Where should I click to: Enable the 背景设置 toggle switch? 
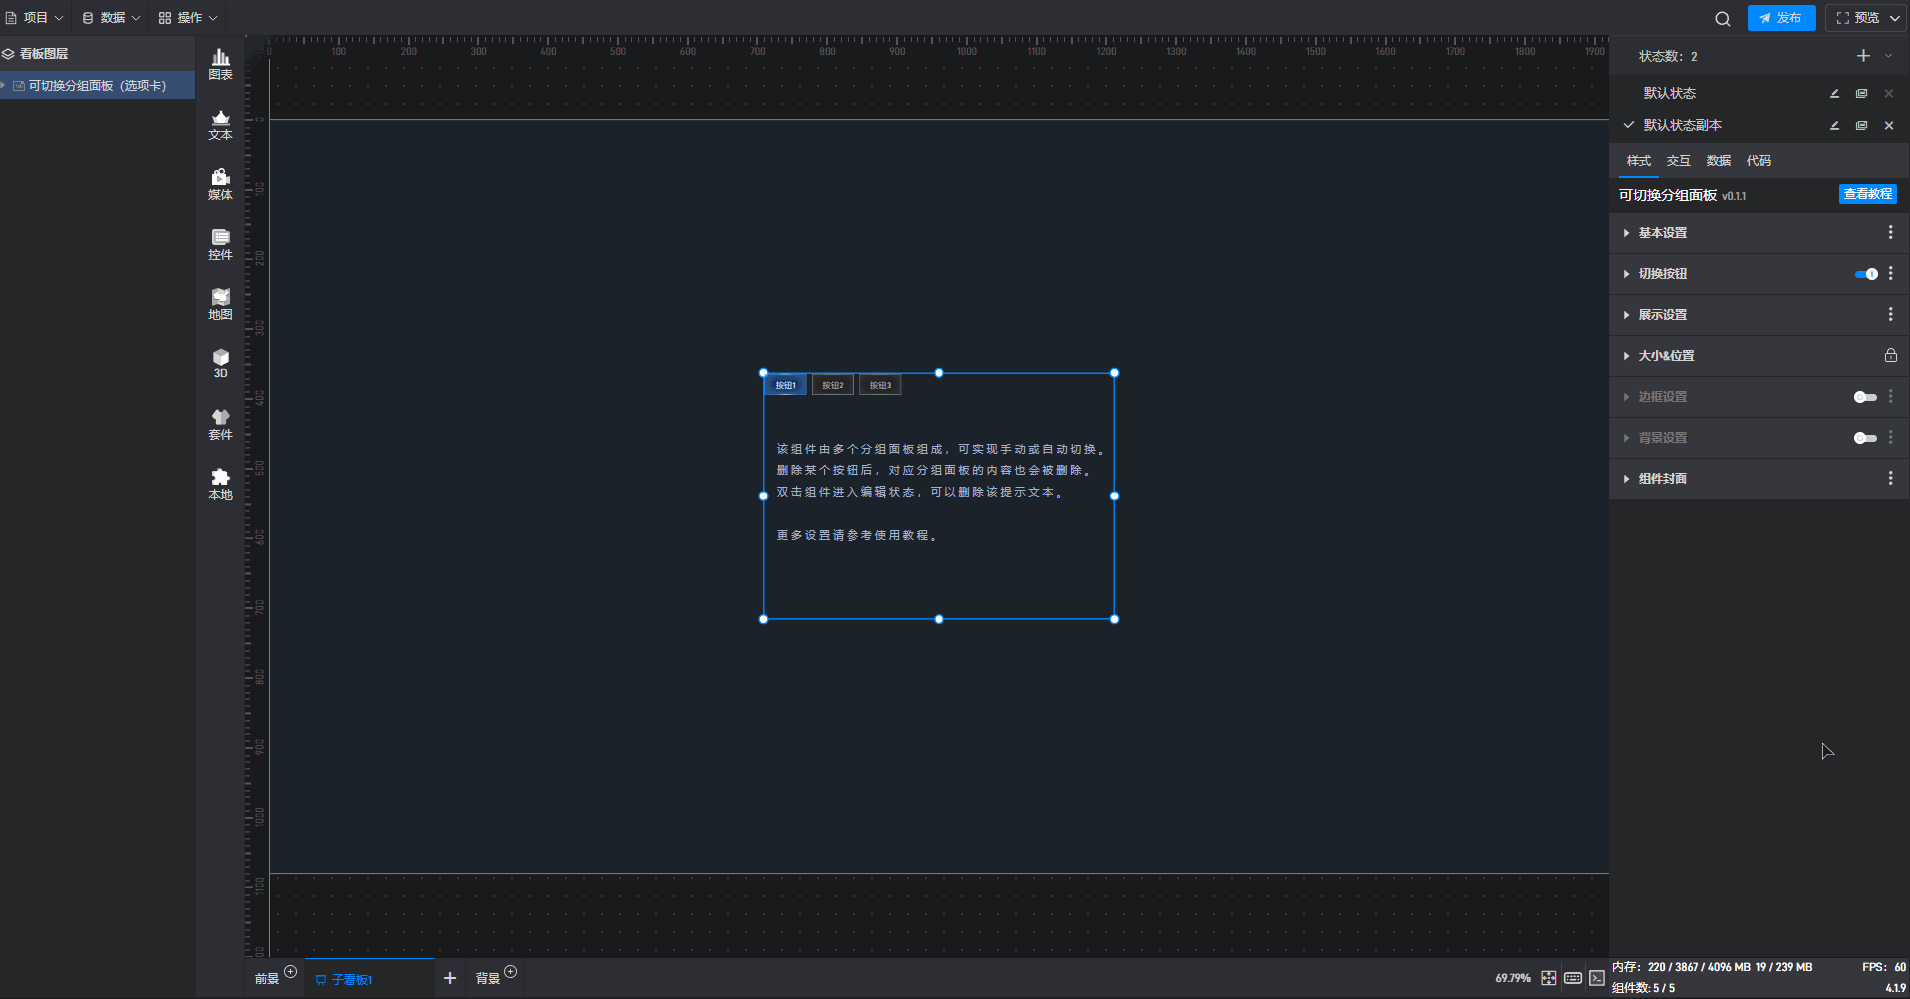[1865, 438]
